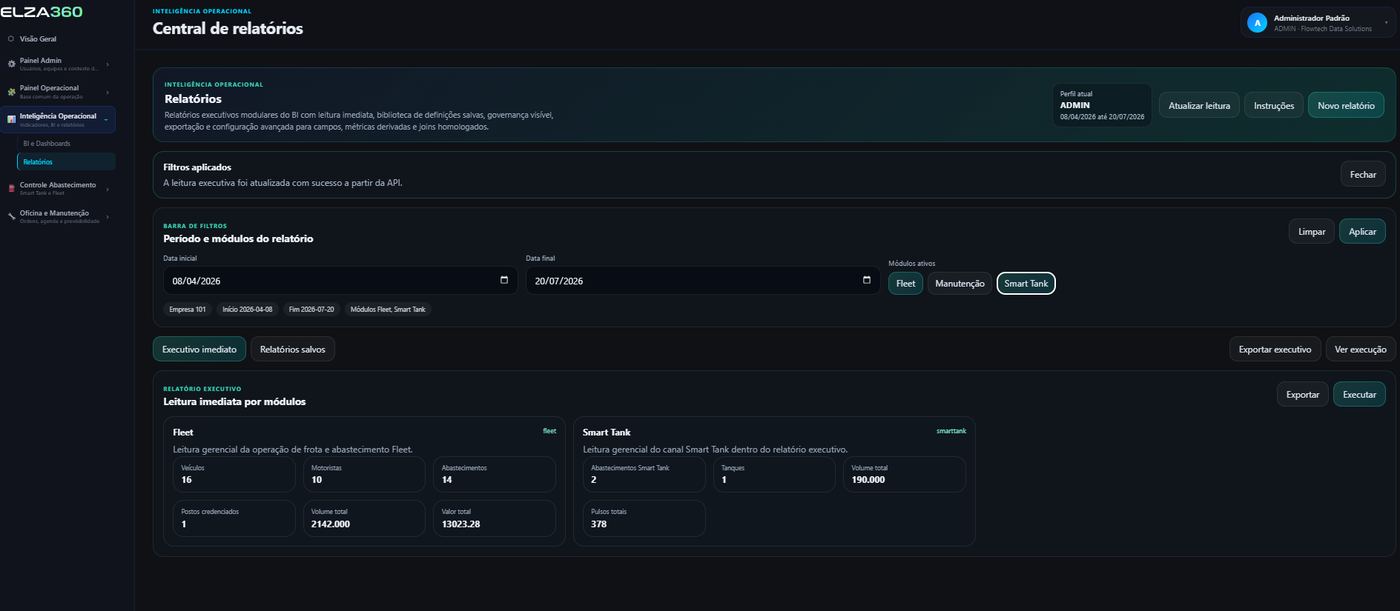Screen dimensions: 1400x611
Task: Clear filters with Limpar button
Action: tap(1311, 231)
